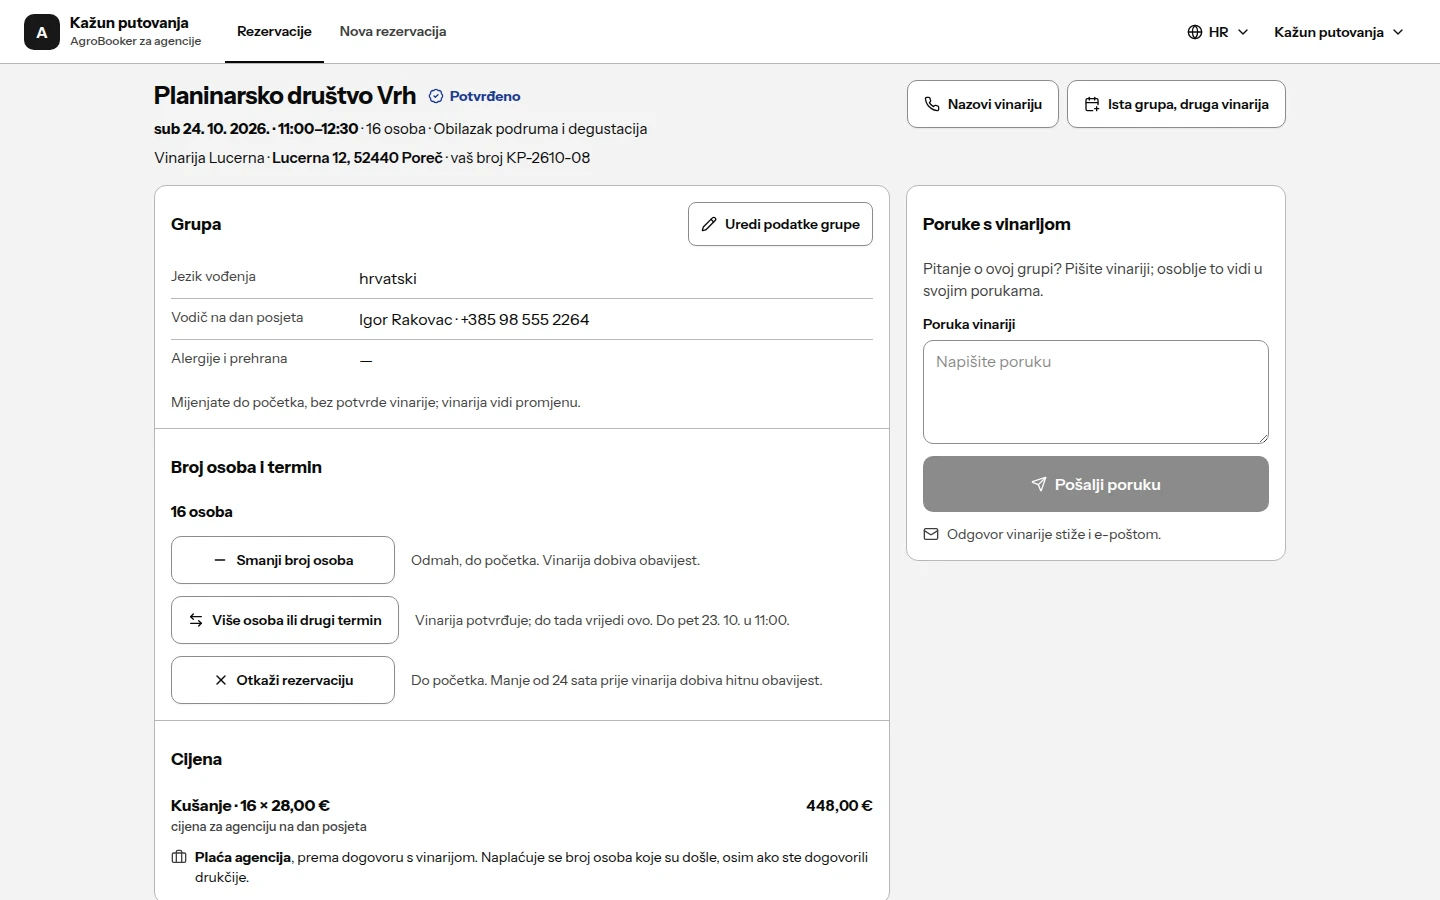Viewport: 1440px width, 900px height.
Task: Click Ista grupa, druga vinarija button
Action: (x=1176, y=104)
